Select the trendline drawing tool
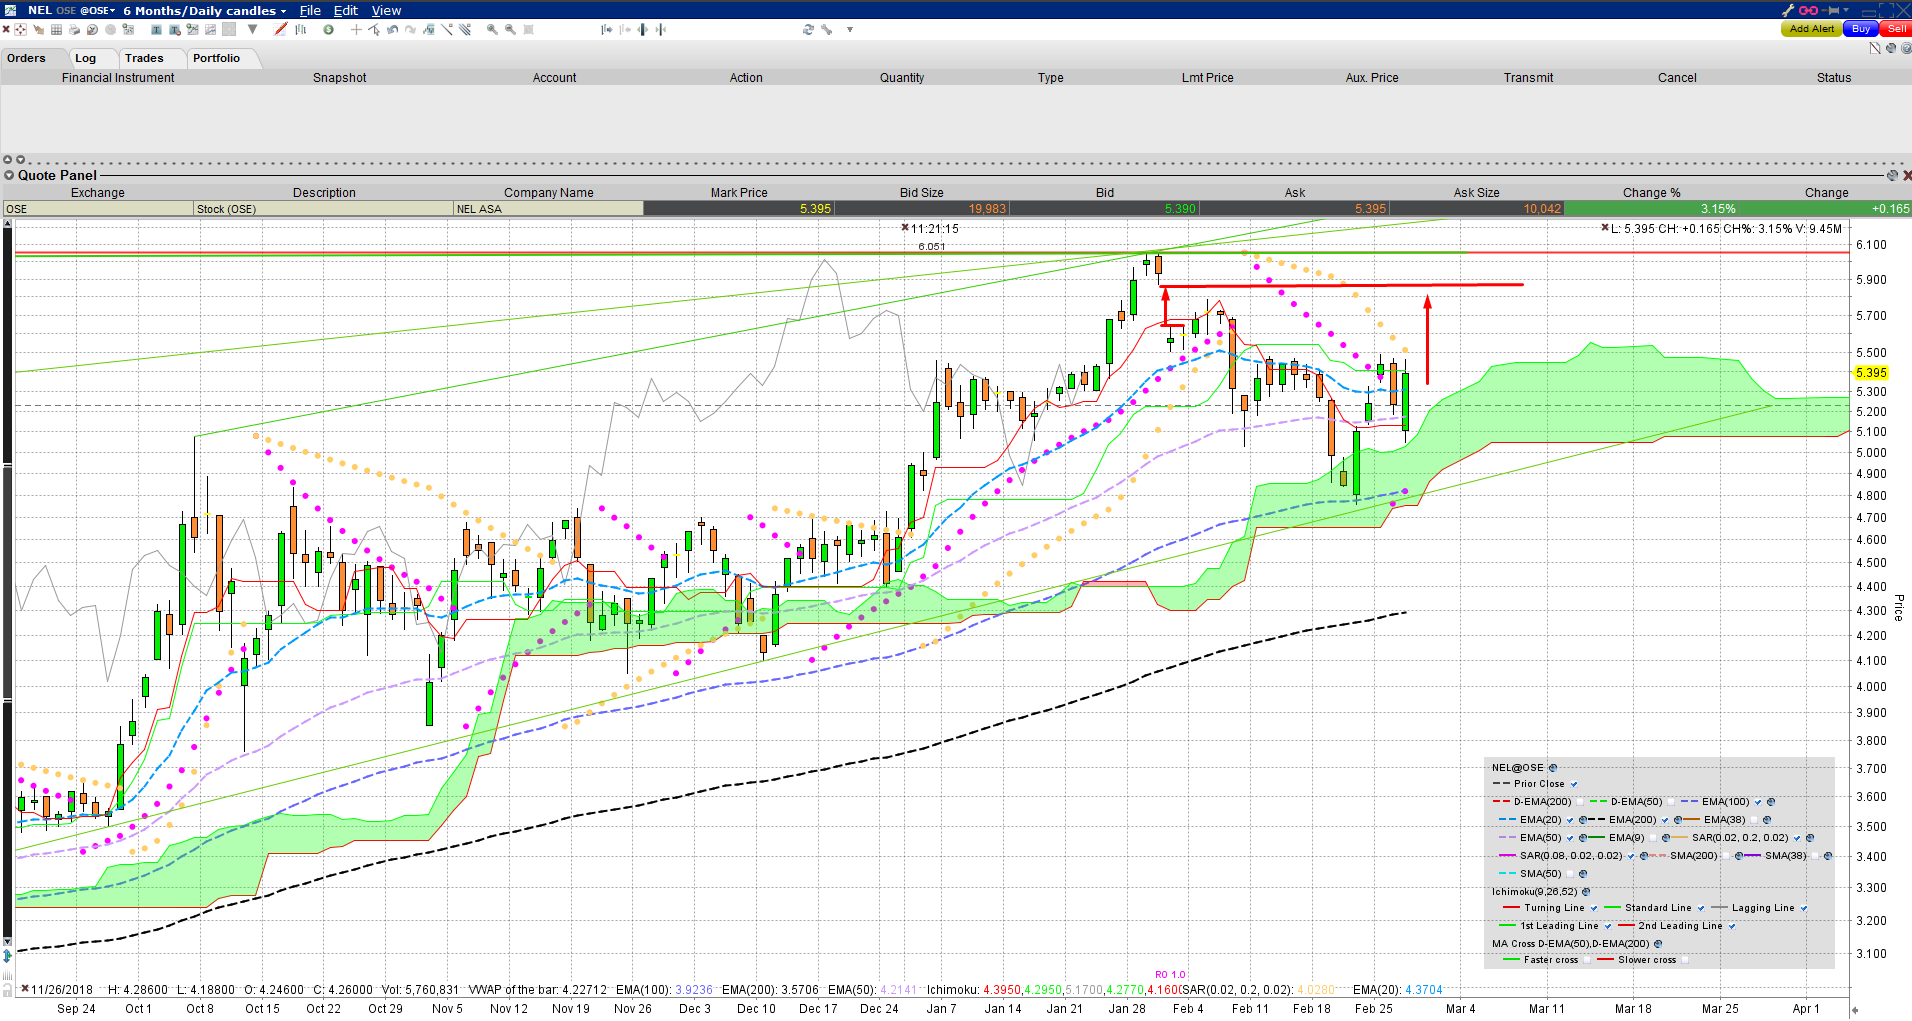 point(446,29)
